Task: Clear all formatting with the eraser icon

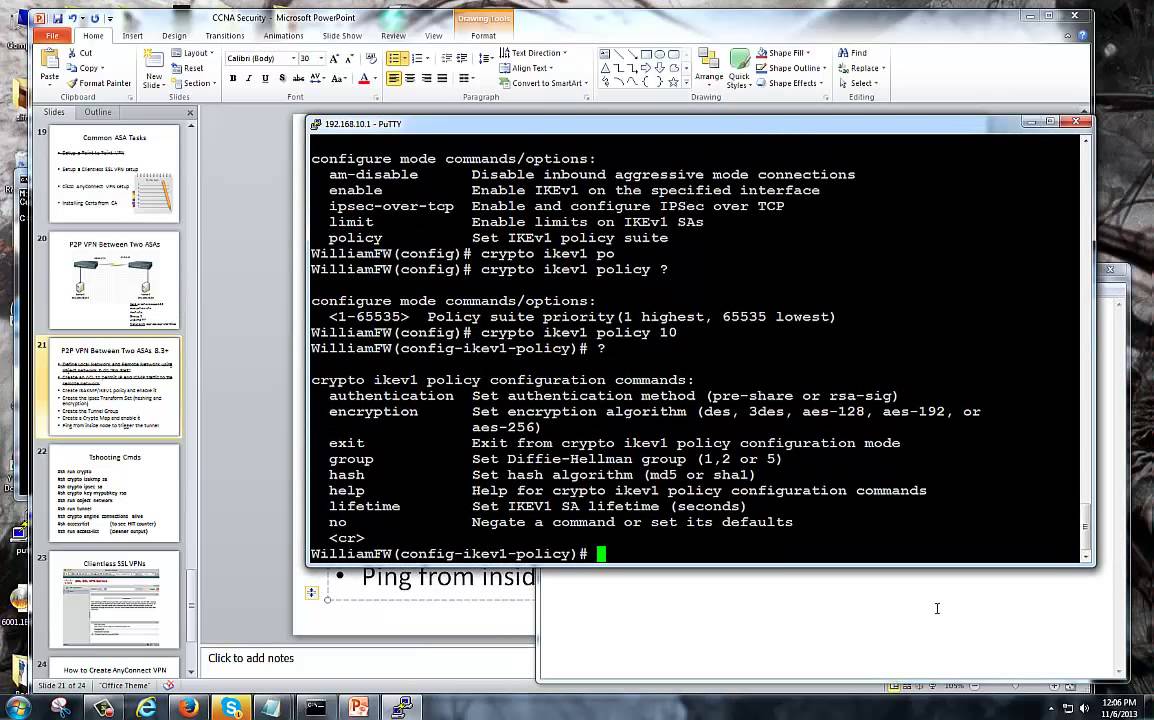Action: point(371,58)
